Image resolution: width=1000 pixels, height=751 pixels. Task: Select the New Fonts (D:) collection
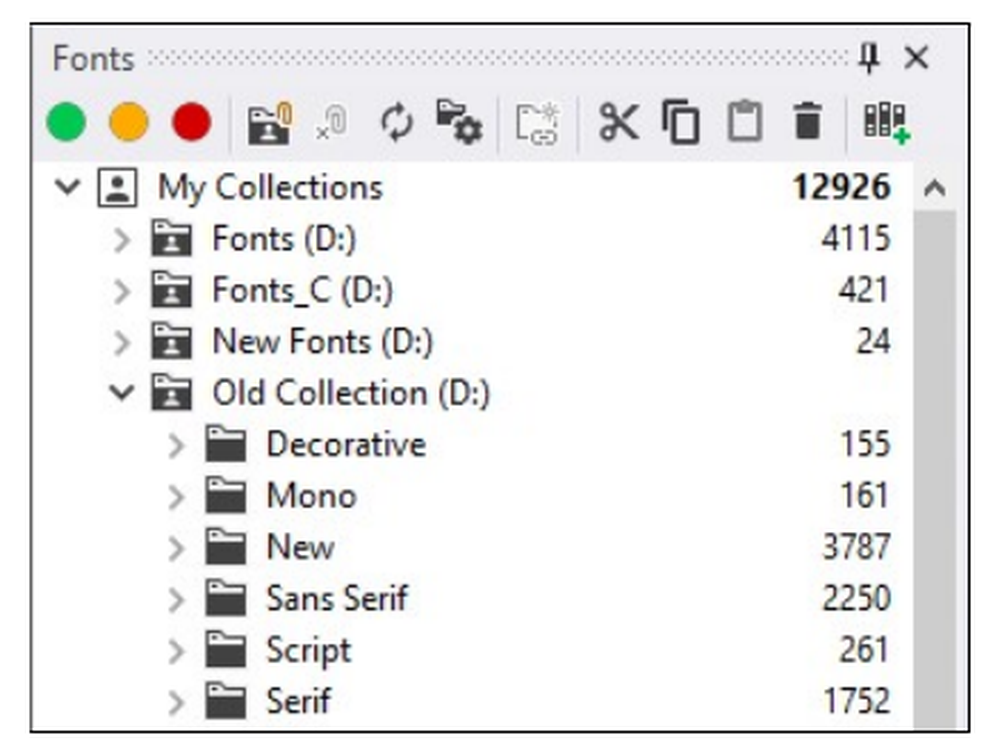click(x=322, y=342)
